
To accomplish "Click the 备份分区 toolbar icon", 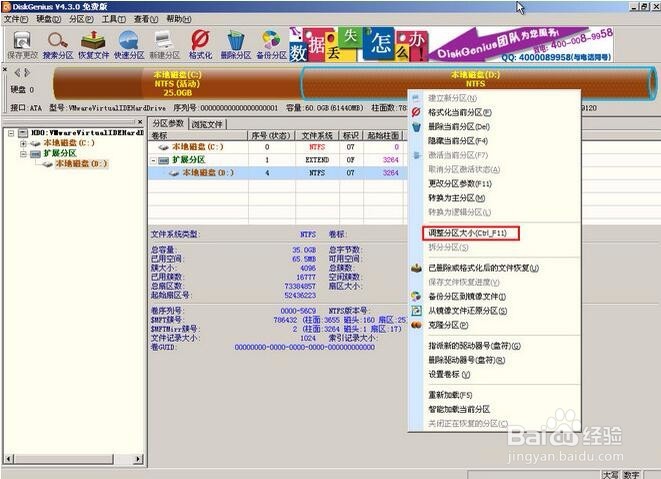I will tap(271, 44).
